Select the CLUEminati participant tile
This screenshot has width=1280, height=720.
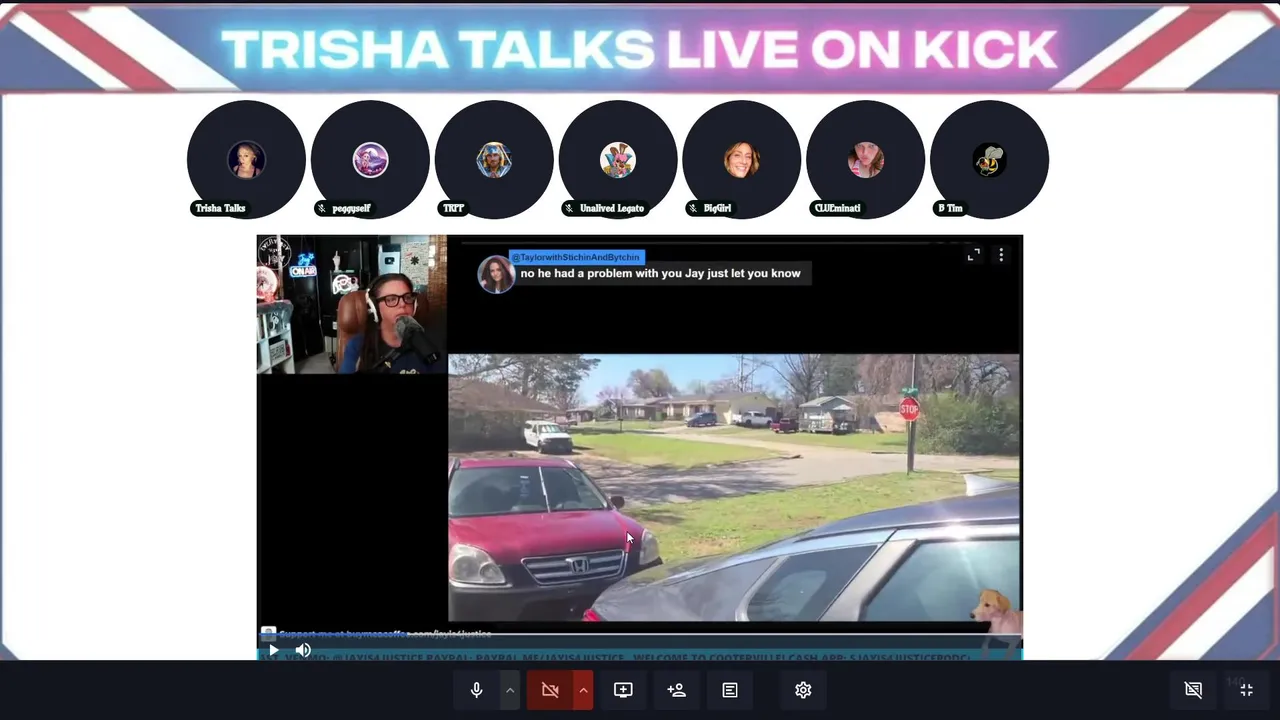tap(865, 159)
